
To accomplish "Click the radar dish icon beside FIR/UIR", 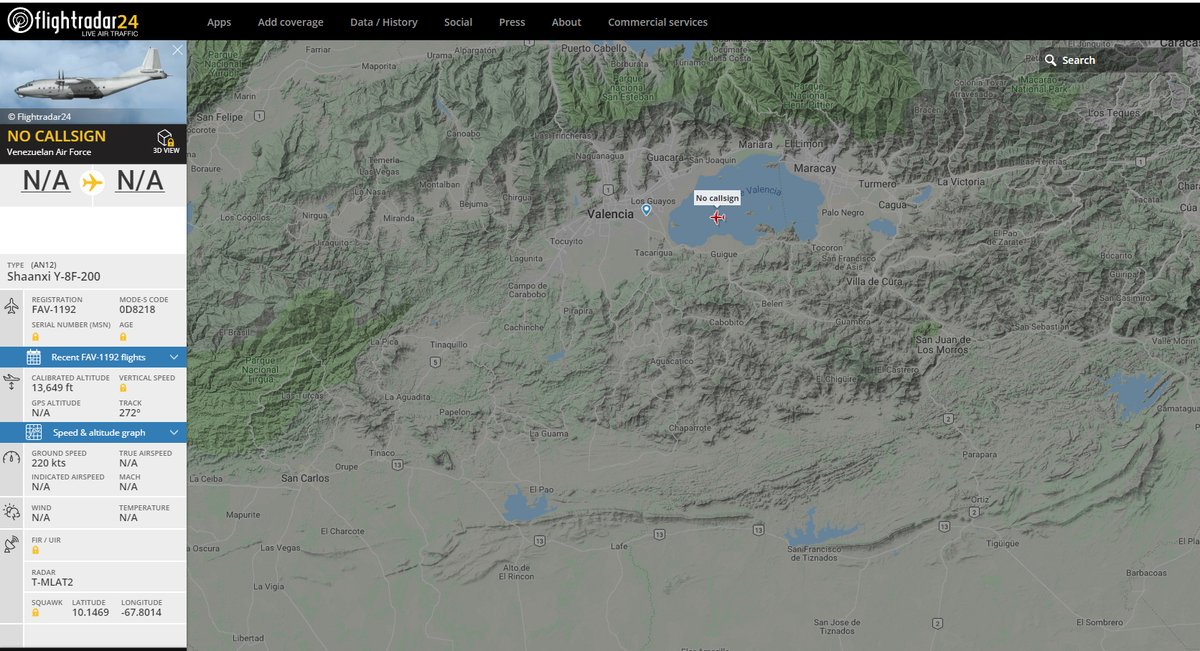I will pyautogui.click(x=11, y=545).
